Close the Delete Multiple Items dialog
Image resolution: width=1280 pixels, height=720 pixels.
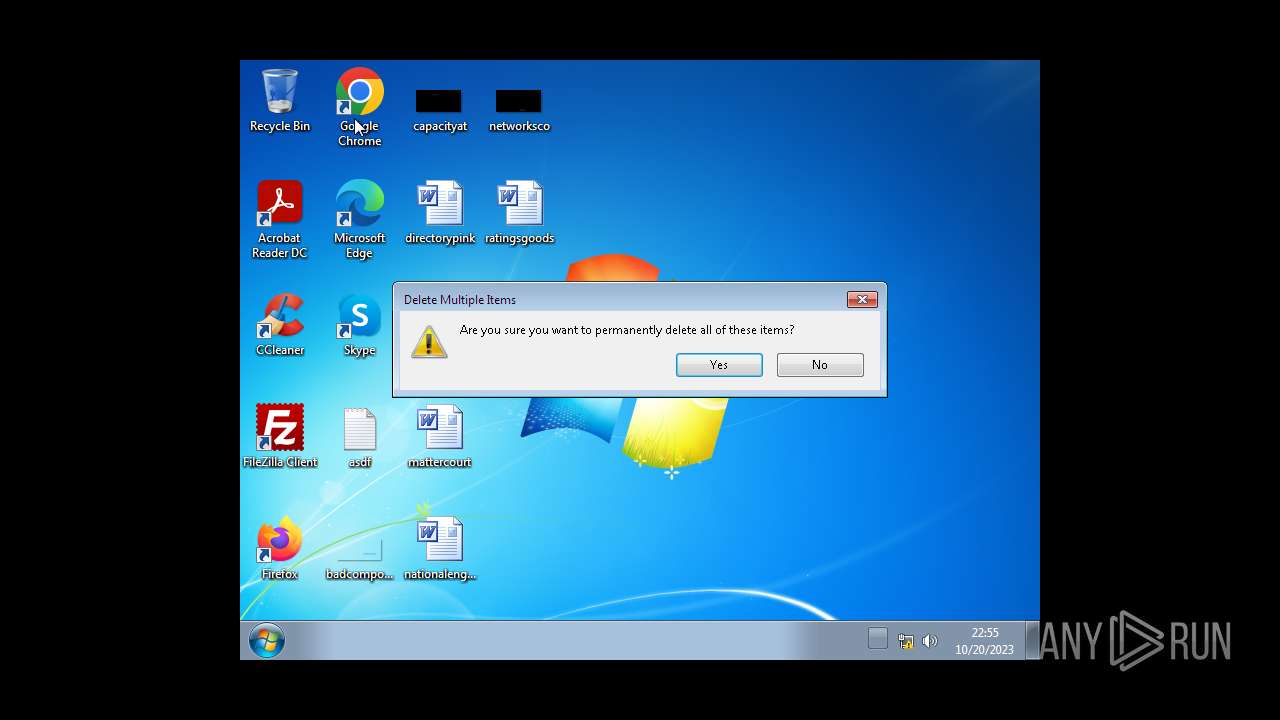click(862, 299)
